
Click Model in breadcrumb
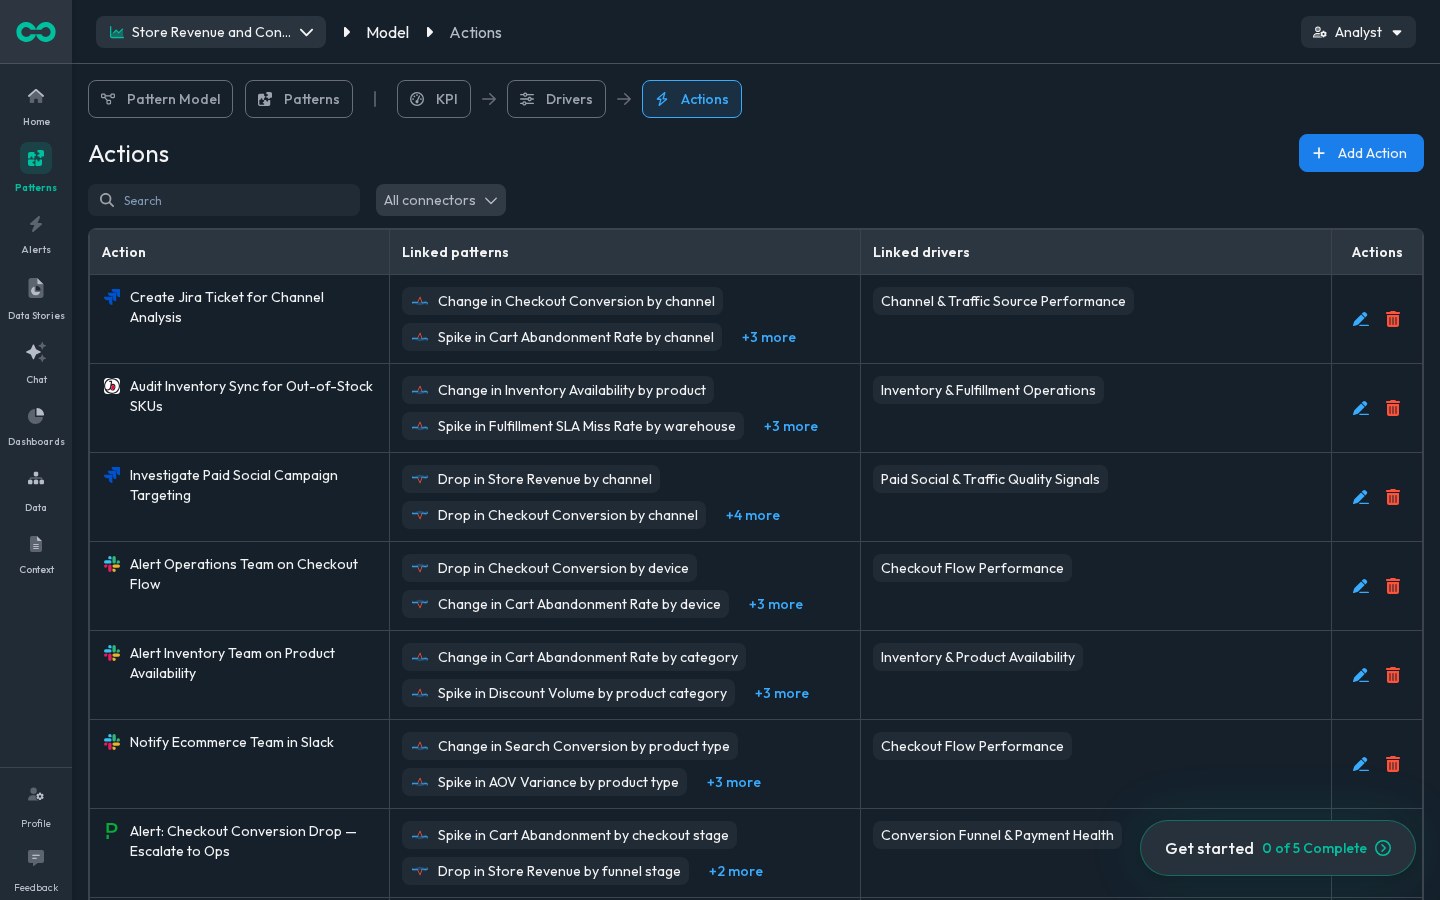388,32
